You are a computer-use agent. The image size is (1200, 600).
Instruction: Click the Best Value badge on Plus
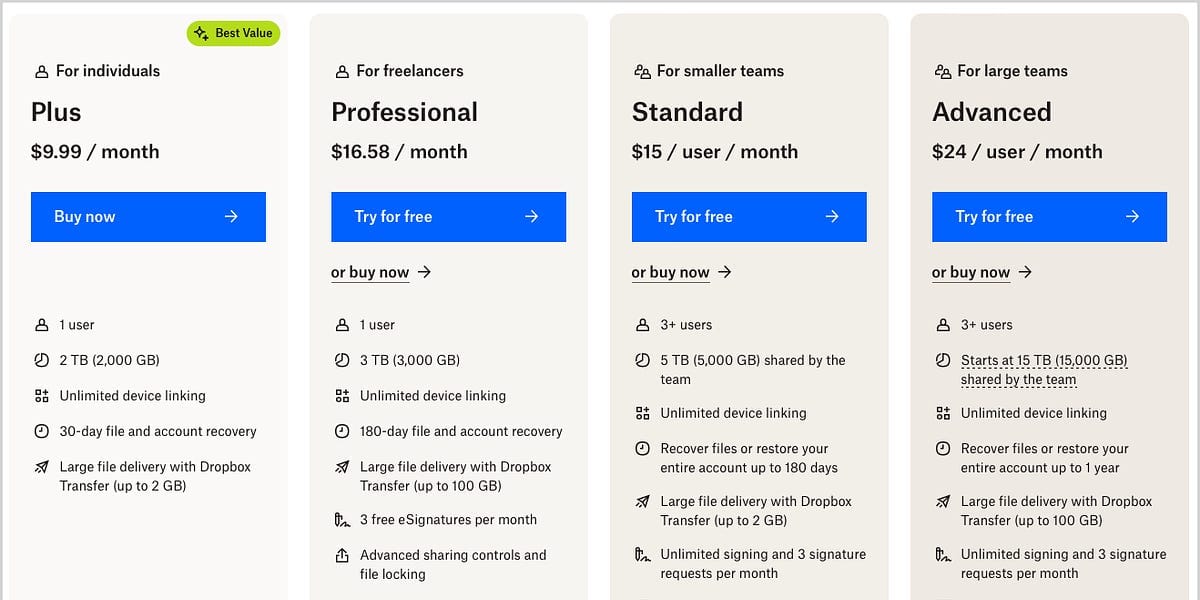233,33
